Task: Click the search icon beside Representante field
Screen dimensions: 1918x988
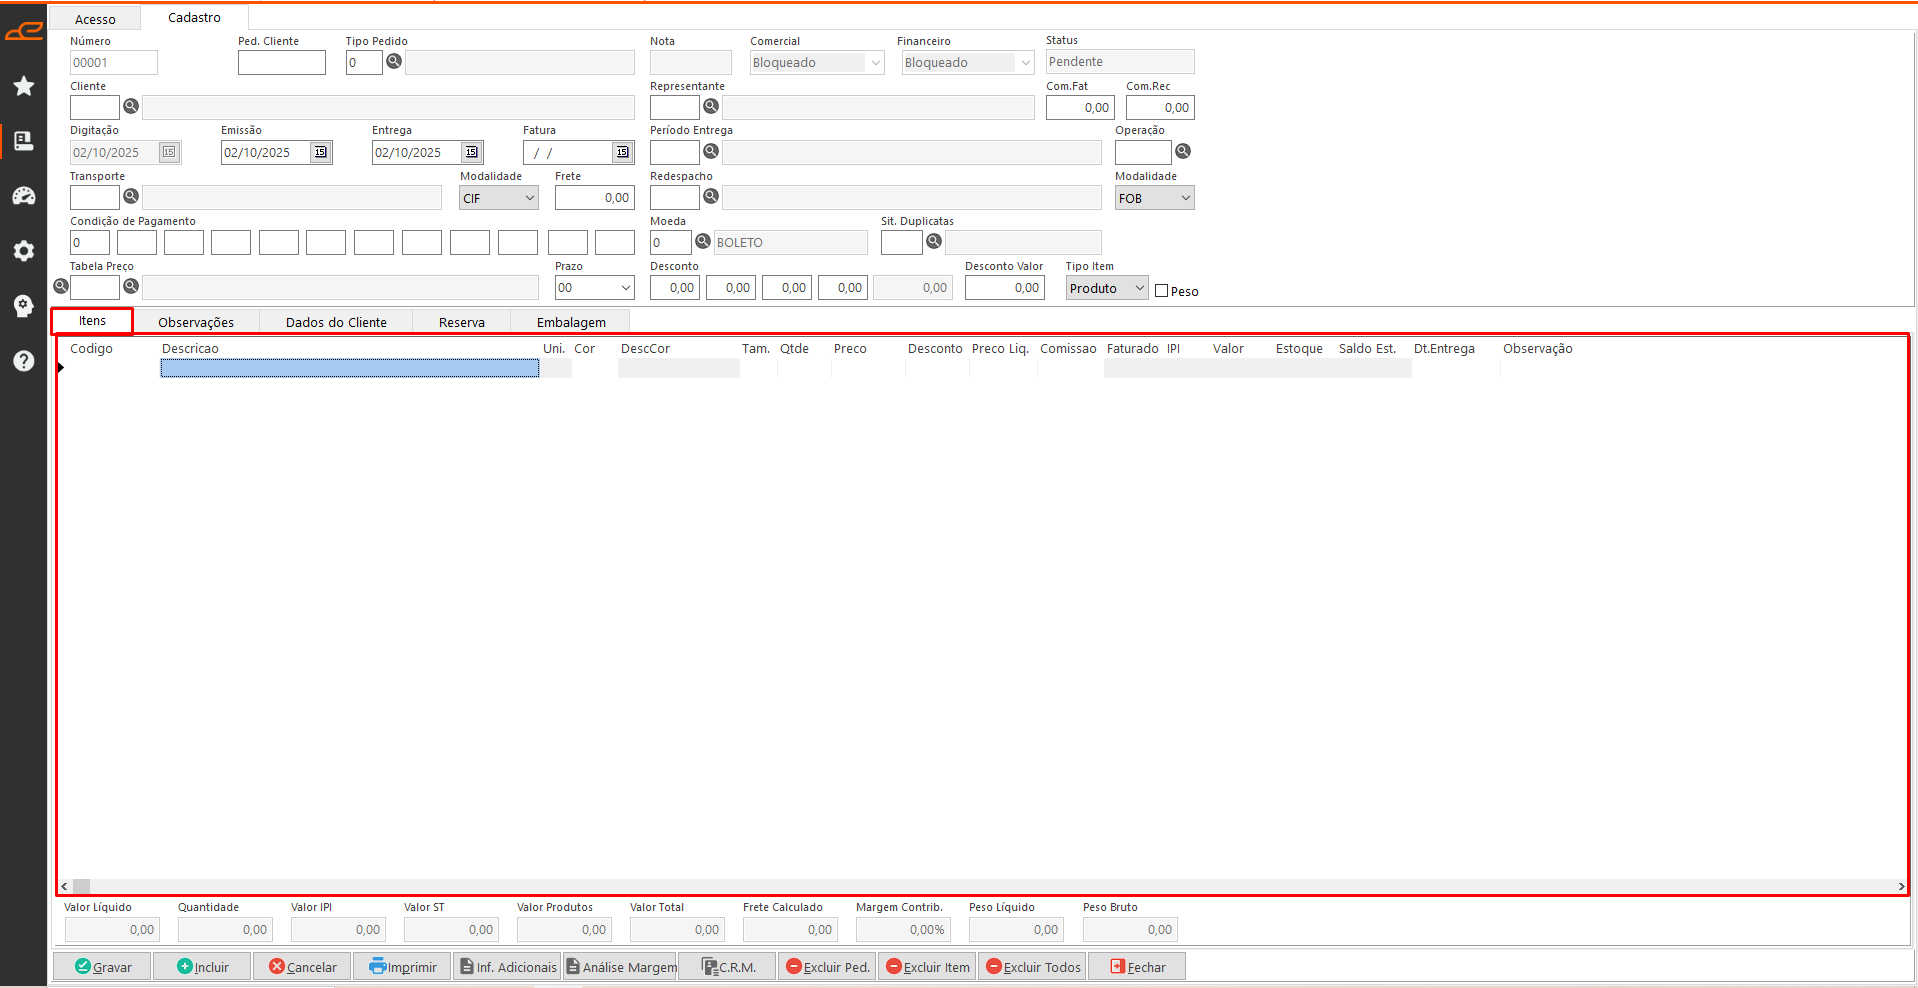Action: coord(711,106)
